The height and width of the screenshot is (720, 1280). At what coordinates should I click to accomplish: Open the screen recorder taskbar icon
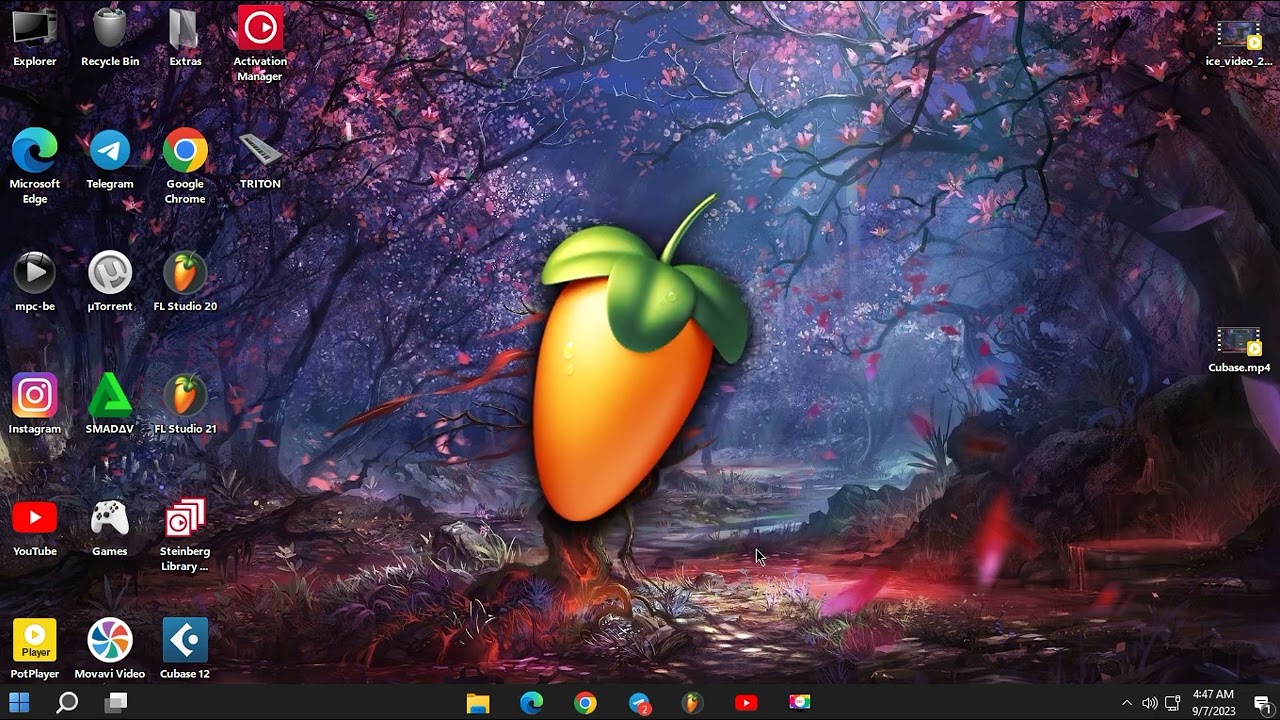pyautogui.click(x=800, y=703)
